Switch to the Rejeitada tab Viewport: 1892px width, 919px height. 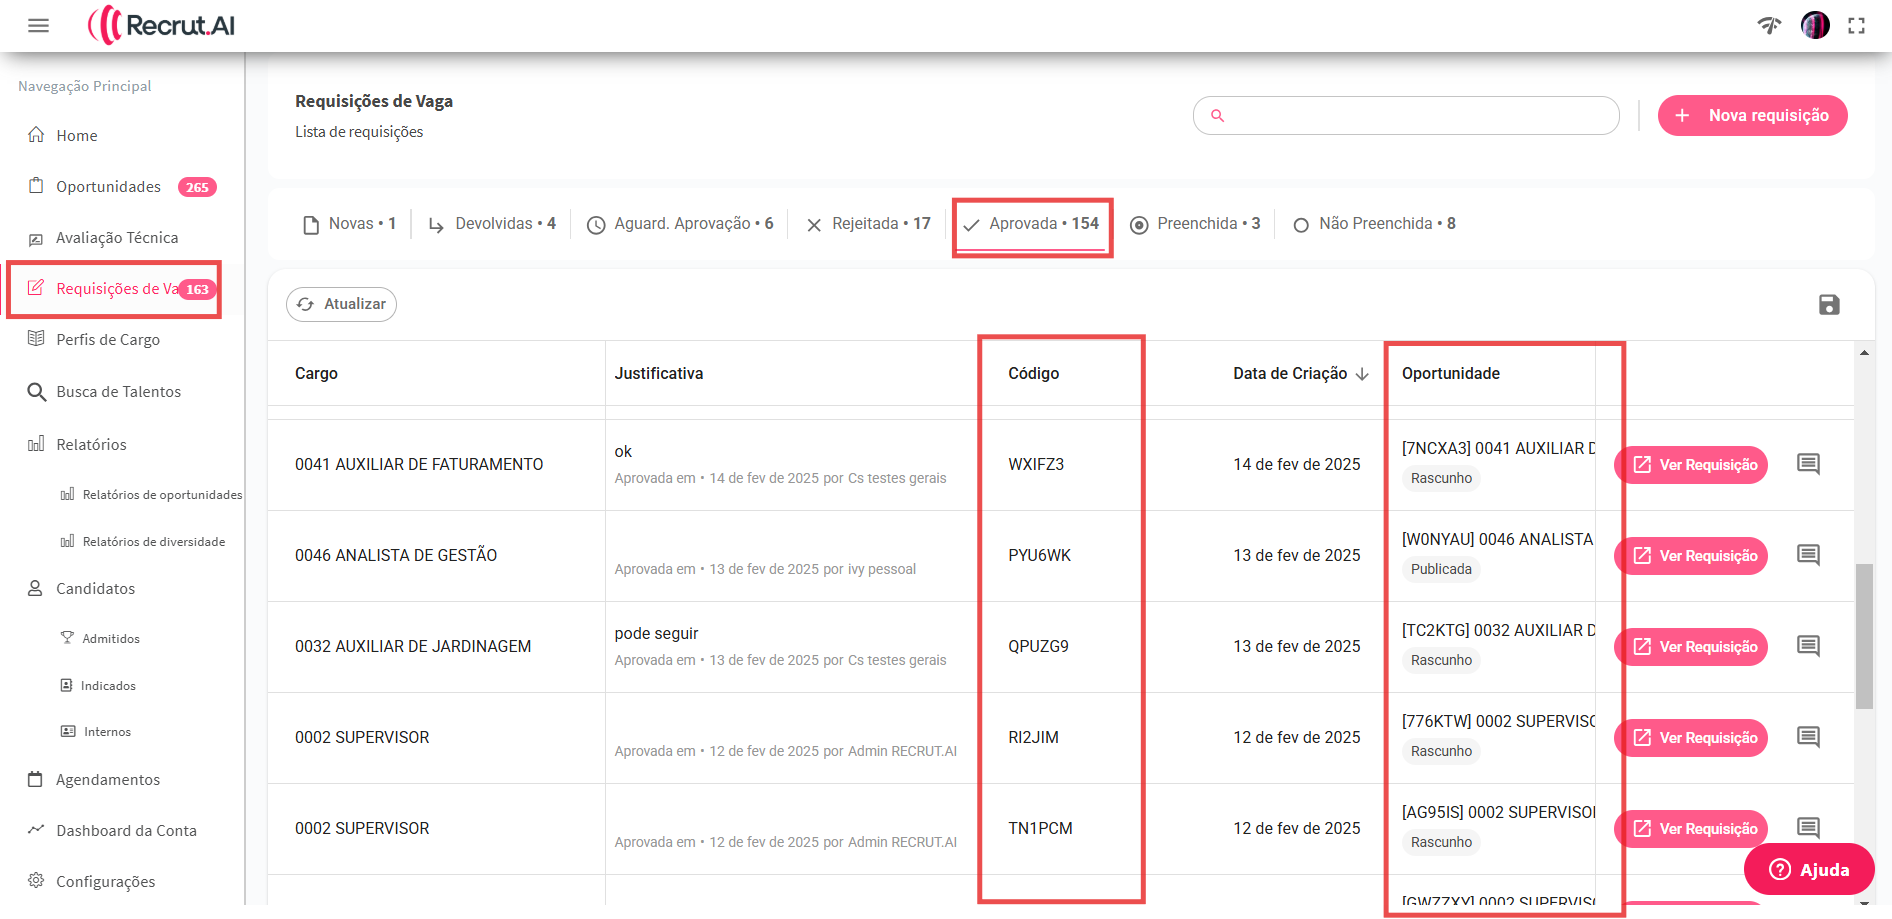point(868,224)
